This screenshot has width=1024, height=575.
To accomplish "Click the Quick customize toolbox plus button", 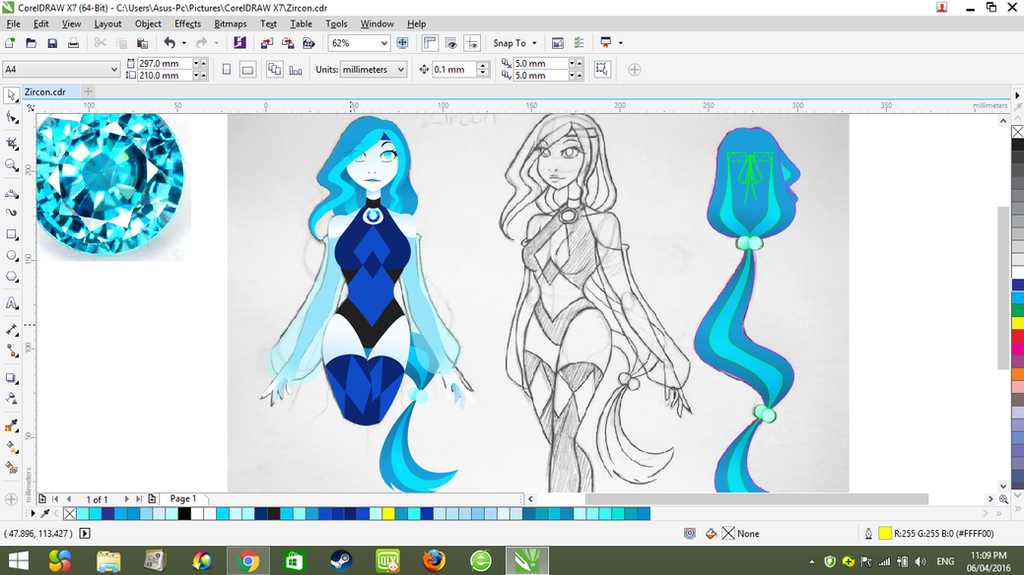I will coord(11,499).
